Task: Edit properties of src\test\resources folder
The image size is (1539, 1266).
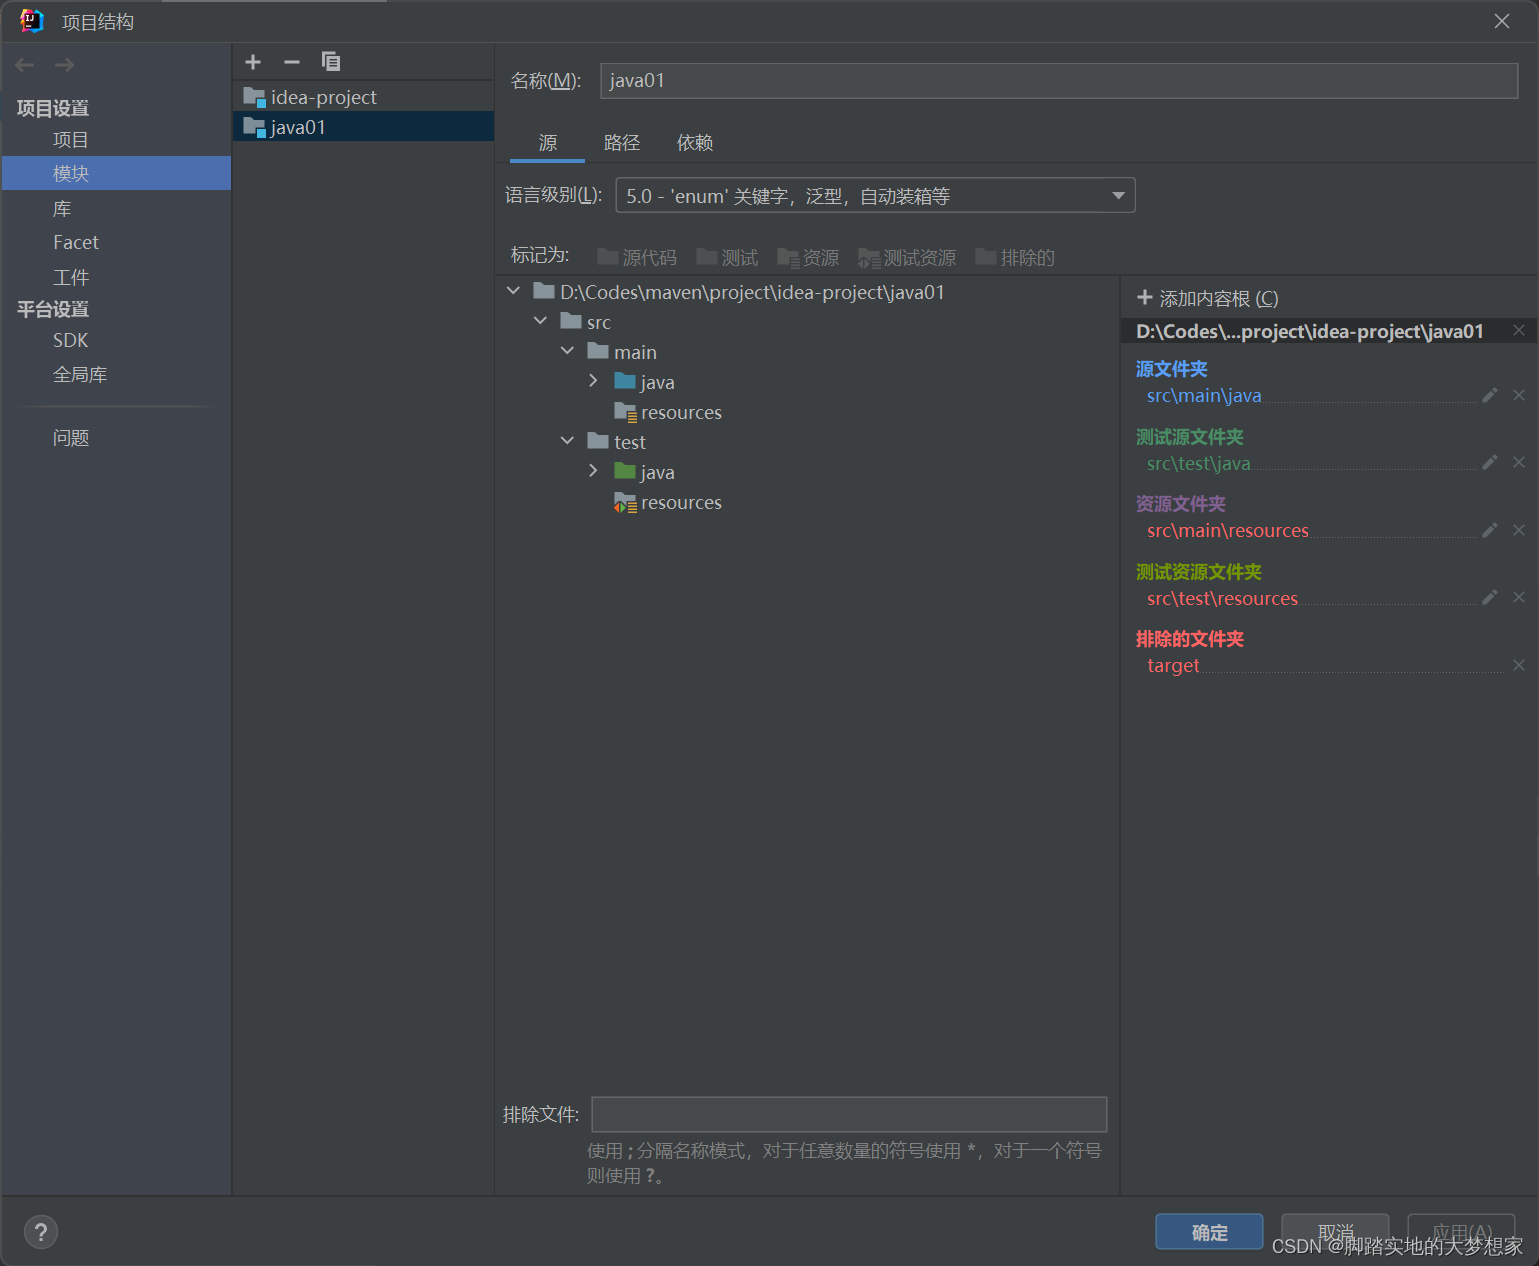Action: [x=1490, y=597]
